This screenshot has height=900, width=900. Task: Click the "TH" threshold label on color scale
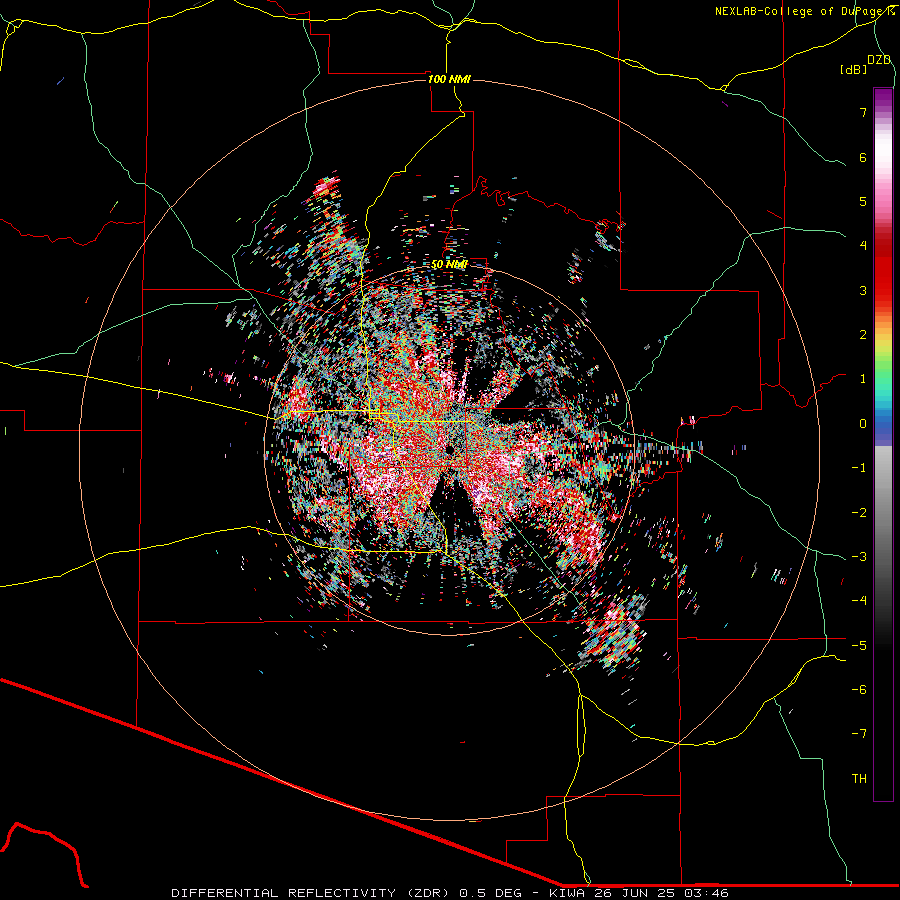(859, 779)
